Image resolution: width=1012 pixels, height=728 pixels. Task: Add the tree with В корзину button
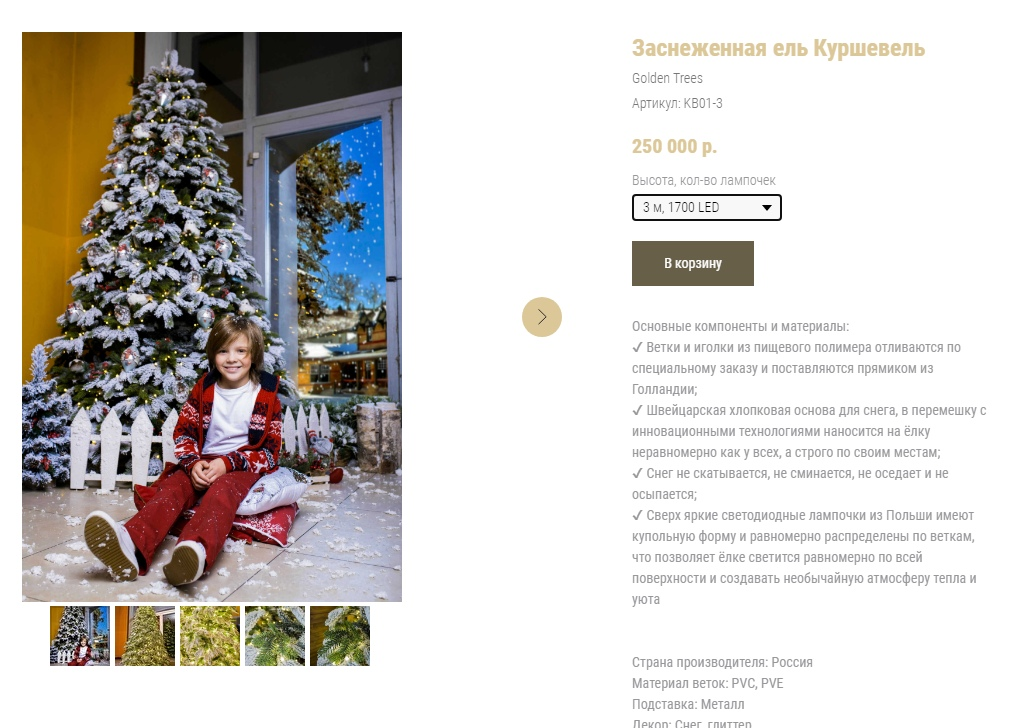tap(693, 263)
